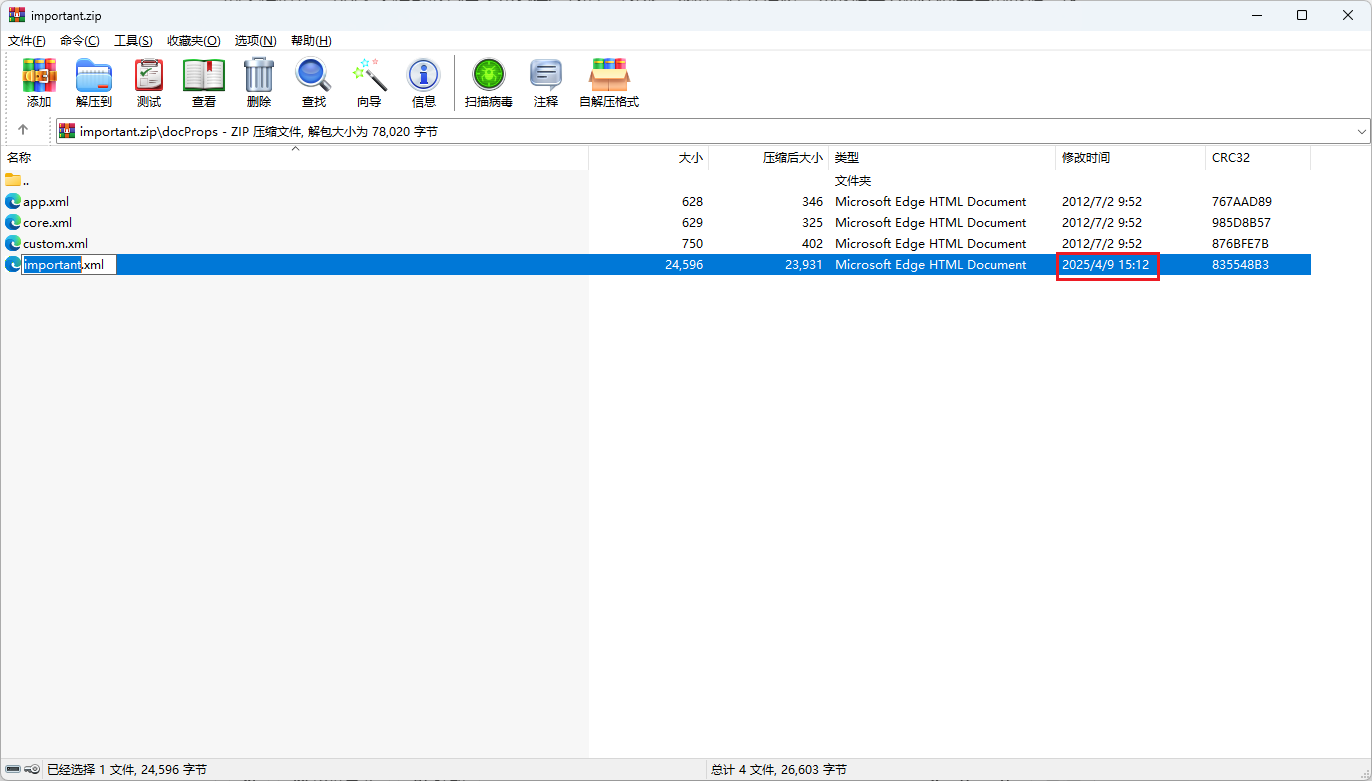
Task: Select the core.xml file row
Action: pyautogui.click(x=48, y=223)
